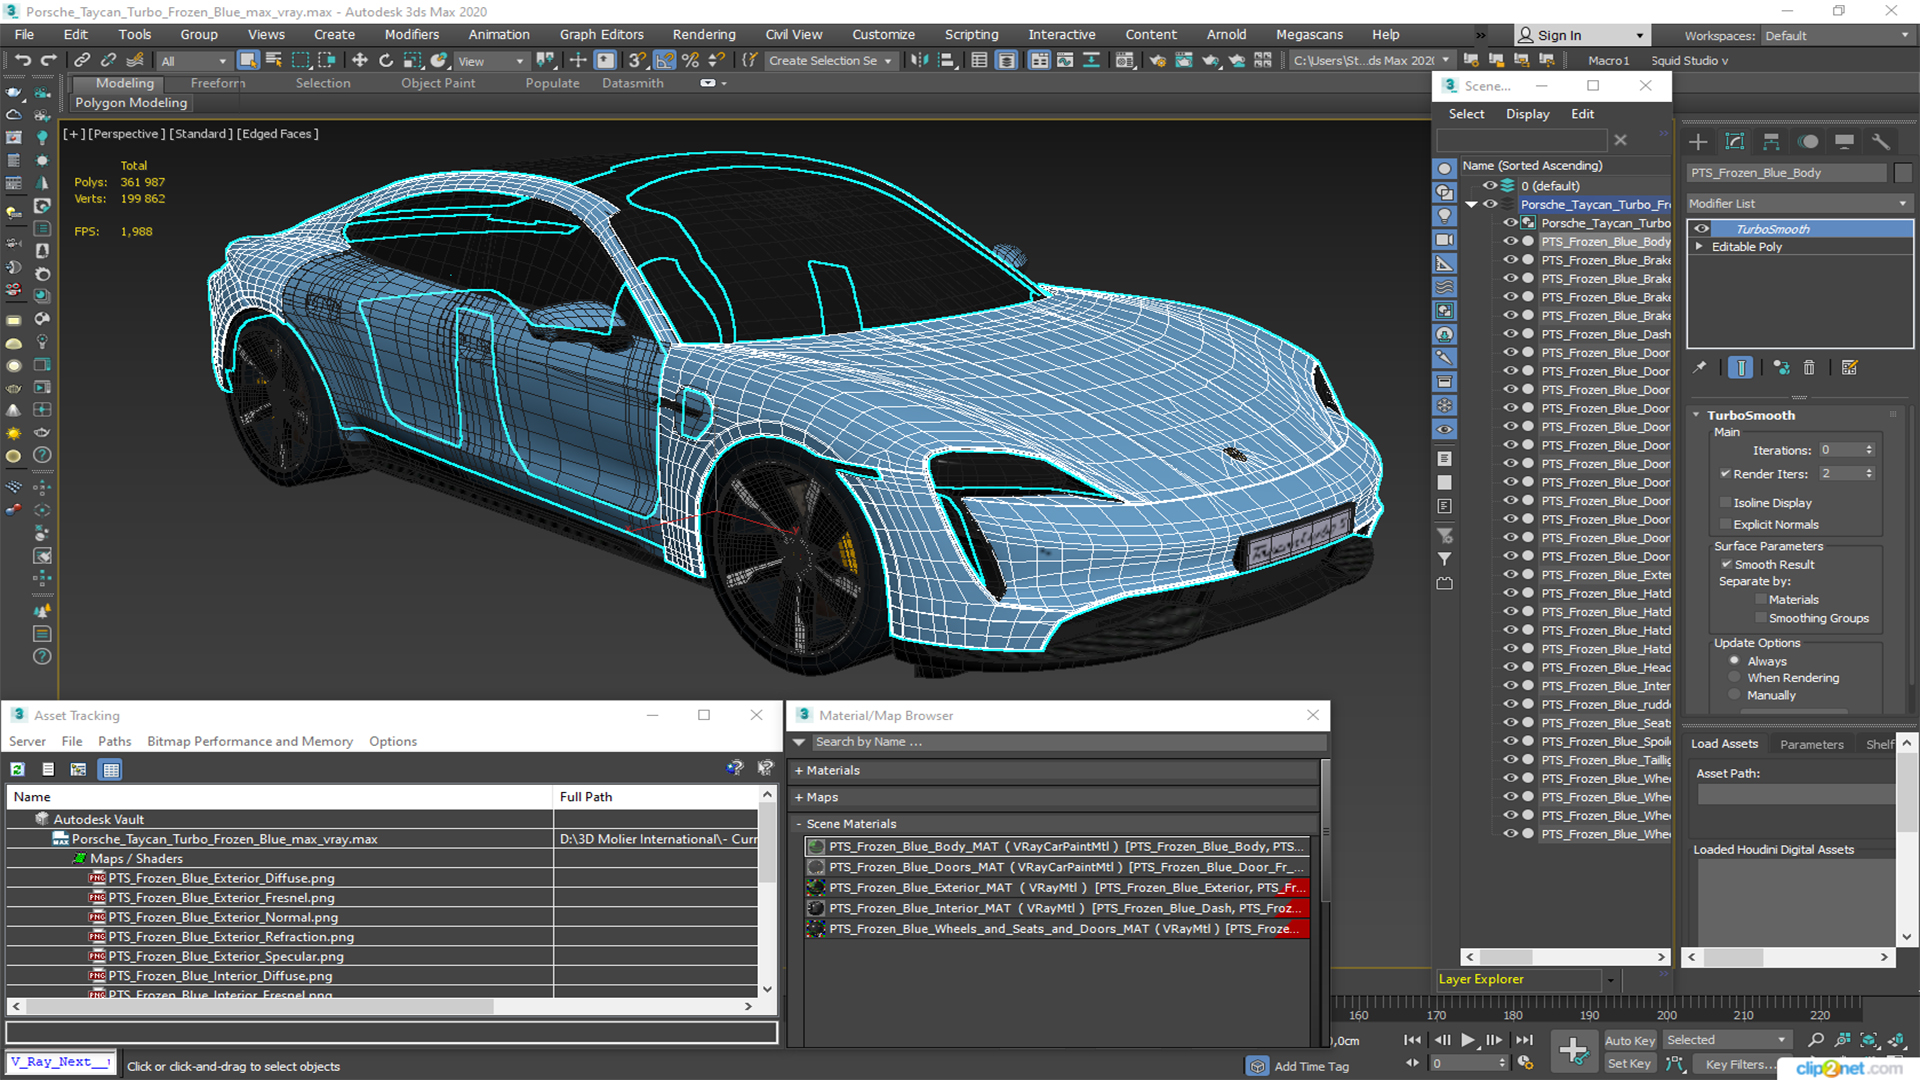Toggle Smooth Result checkbox

coord(1726,564)
